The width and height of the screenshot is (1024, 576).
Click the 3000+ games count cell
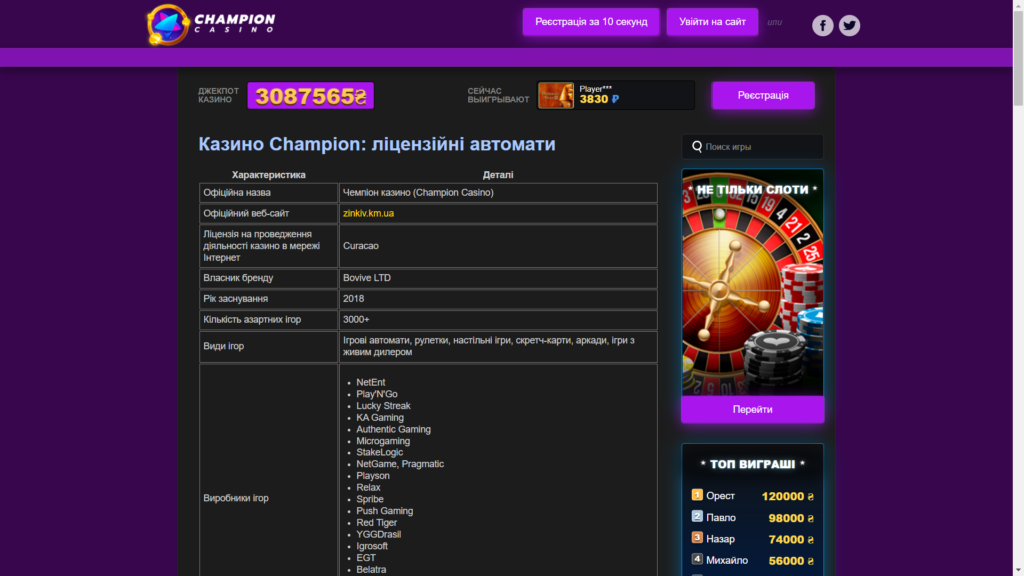point(498,320)
